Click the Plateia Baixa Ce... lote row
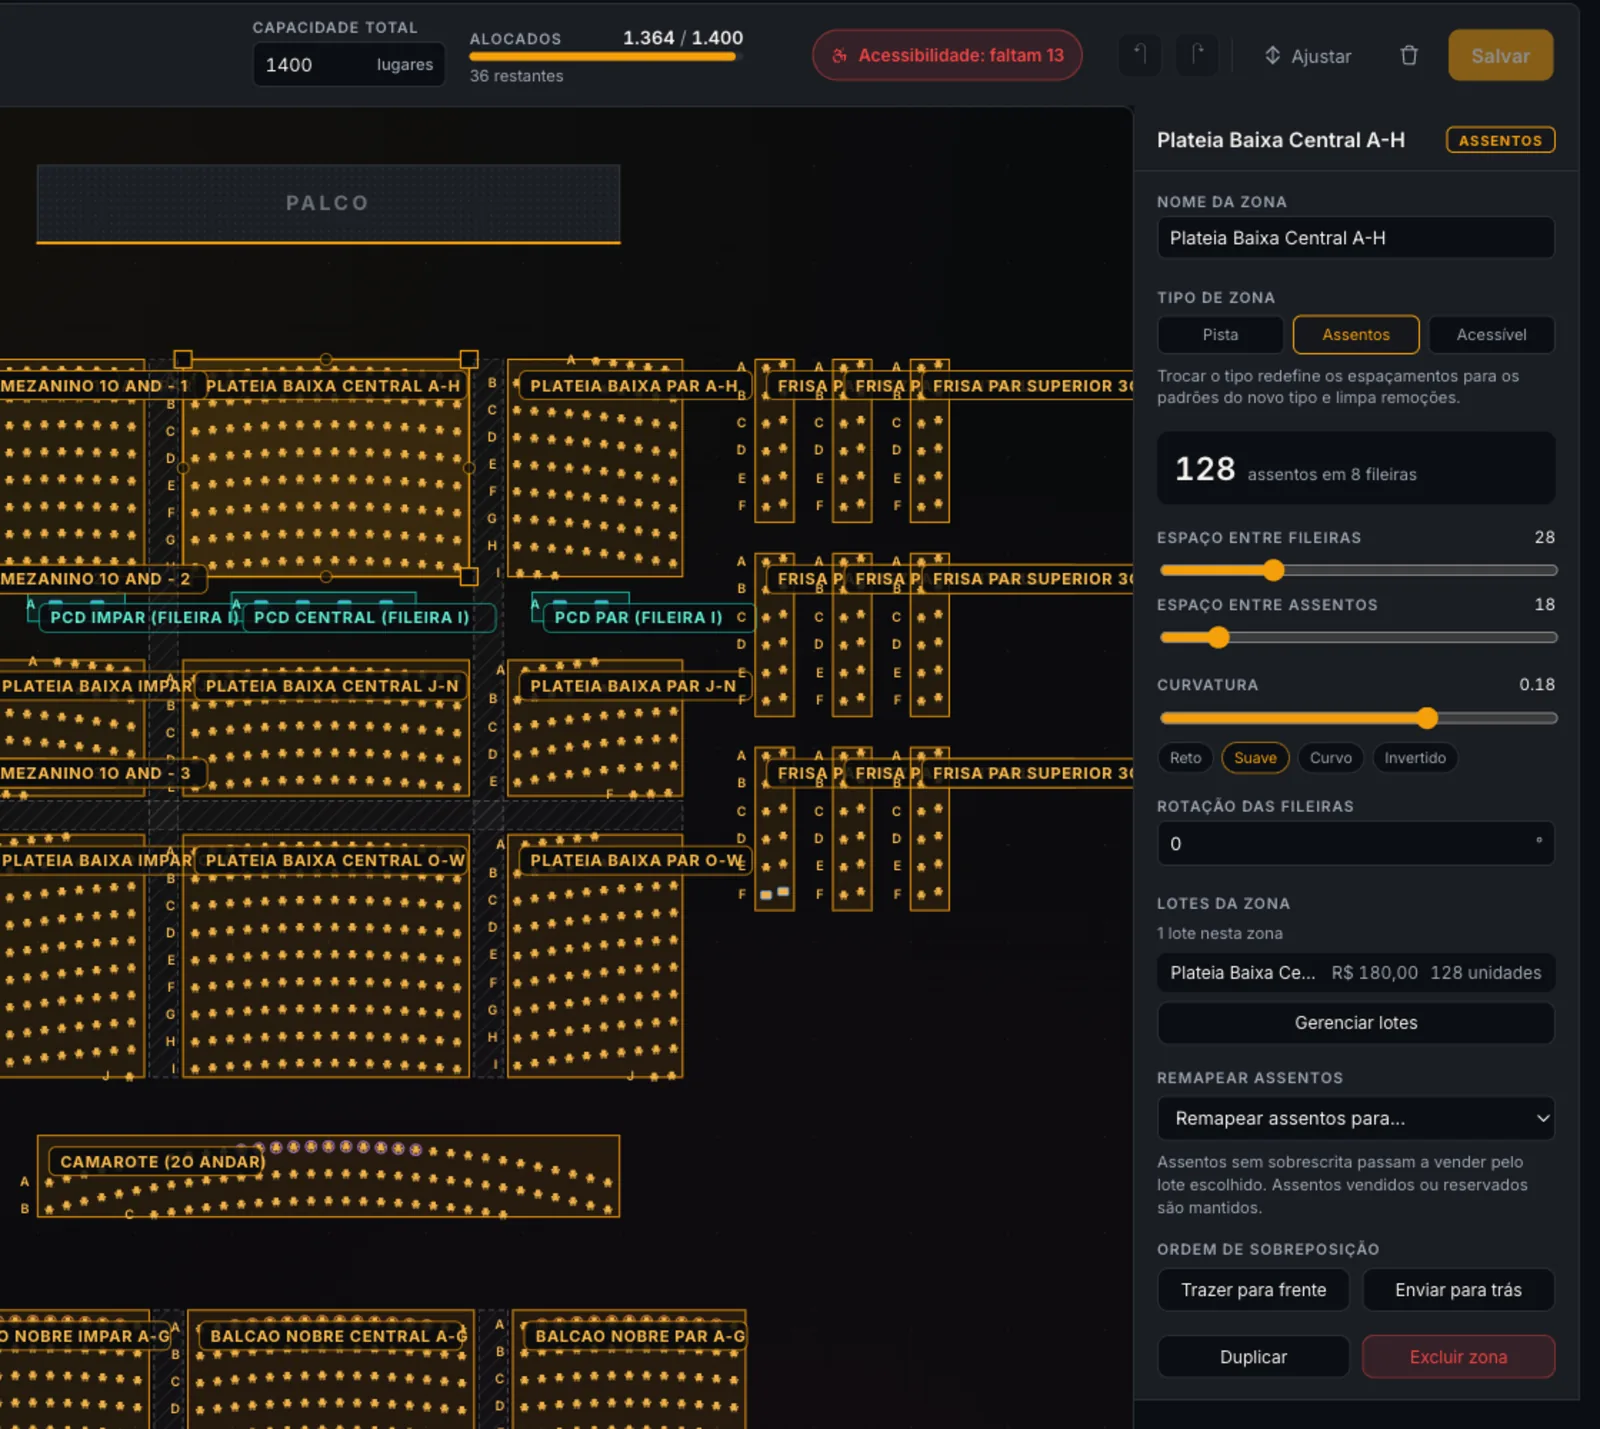1600x1429 pixels. [x=1356, y=973]
